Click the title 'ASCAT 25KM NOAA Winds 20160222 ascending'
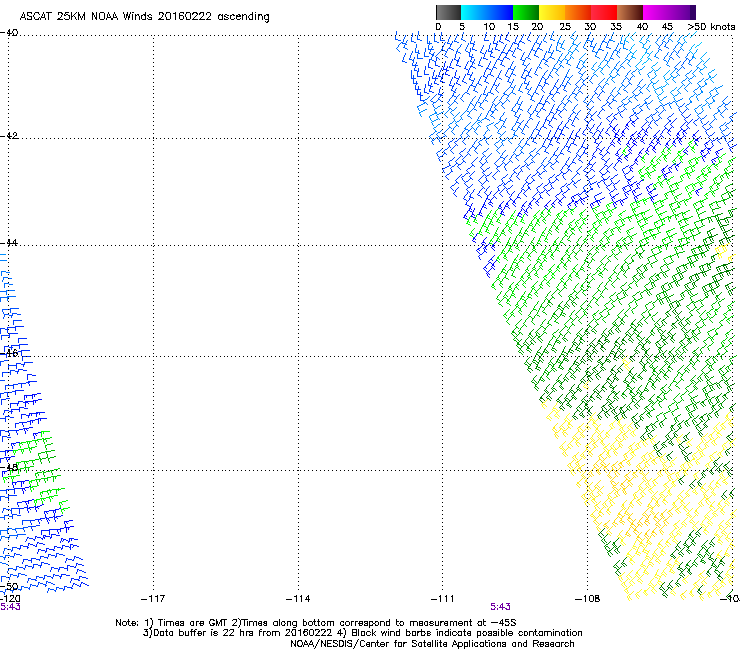The image size is (740, 650). click(144, 17)
